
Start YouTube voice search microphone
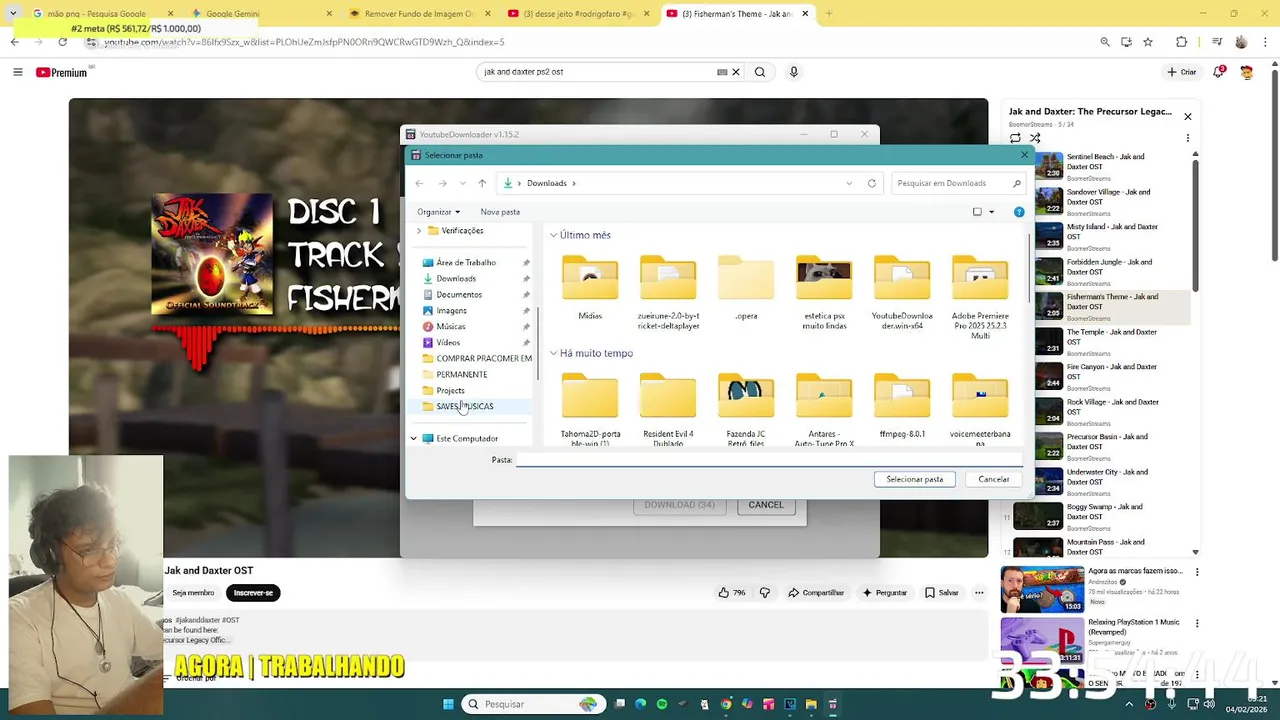point(794,72)
